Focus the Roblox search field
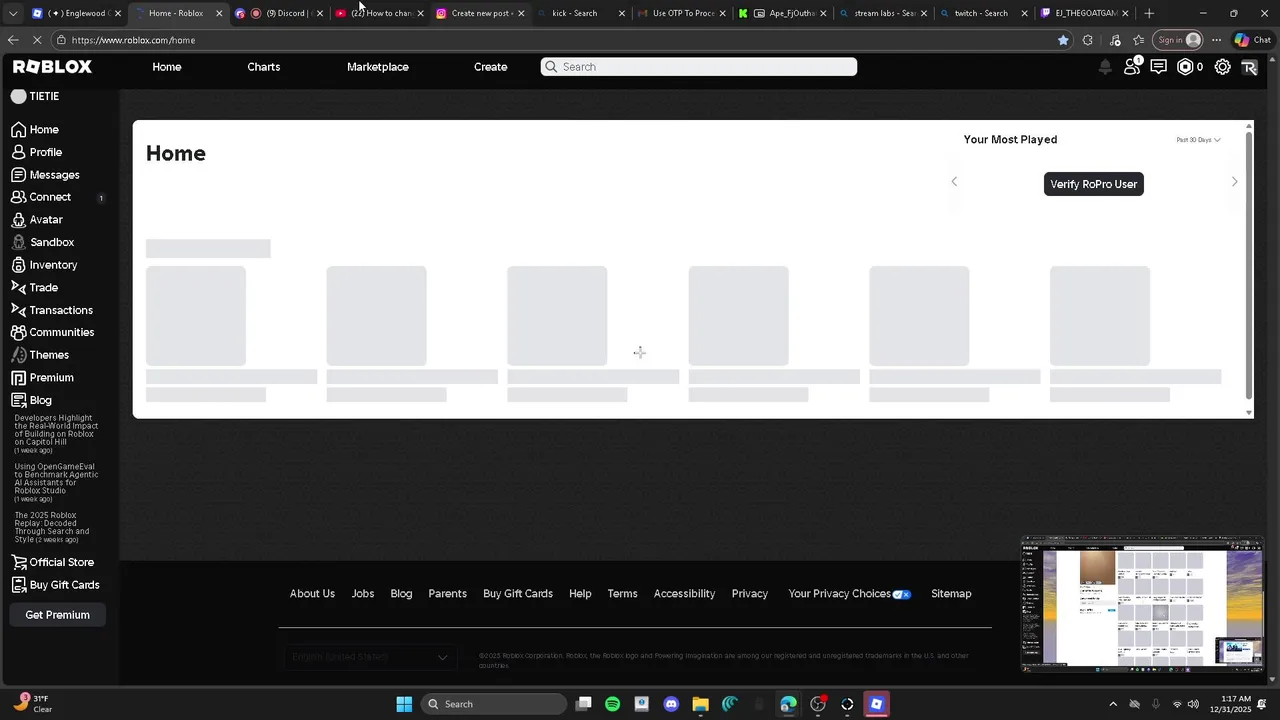 [x=699, y=67]
